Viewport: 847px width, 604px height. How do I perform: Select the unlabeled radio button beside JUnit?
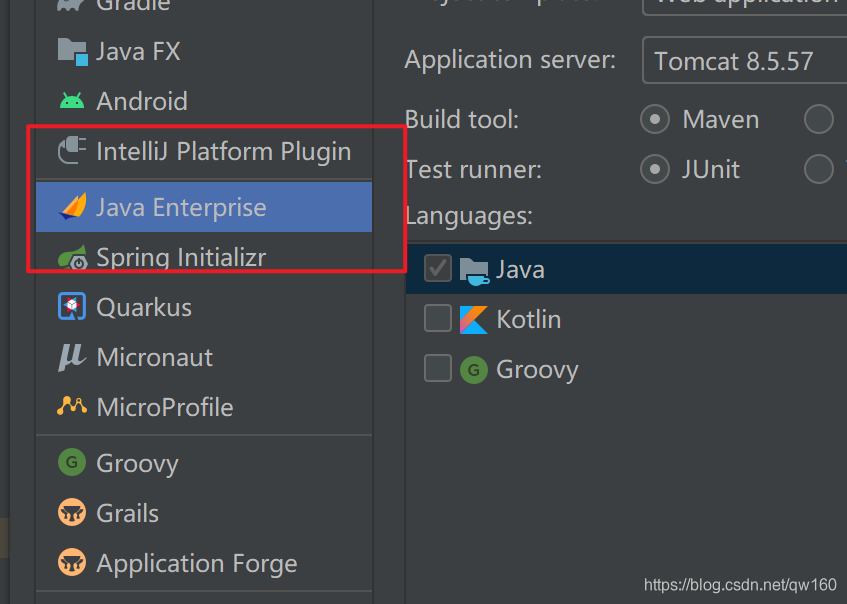(819, 169)
